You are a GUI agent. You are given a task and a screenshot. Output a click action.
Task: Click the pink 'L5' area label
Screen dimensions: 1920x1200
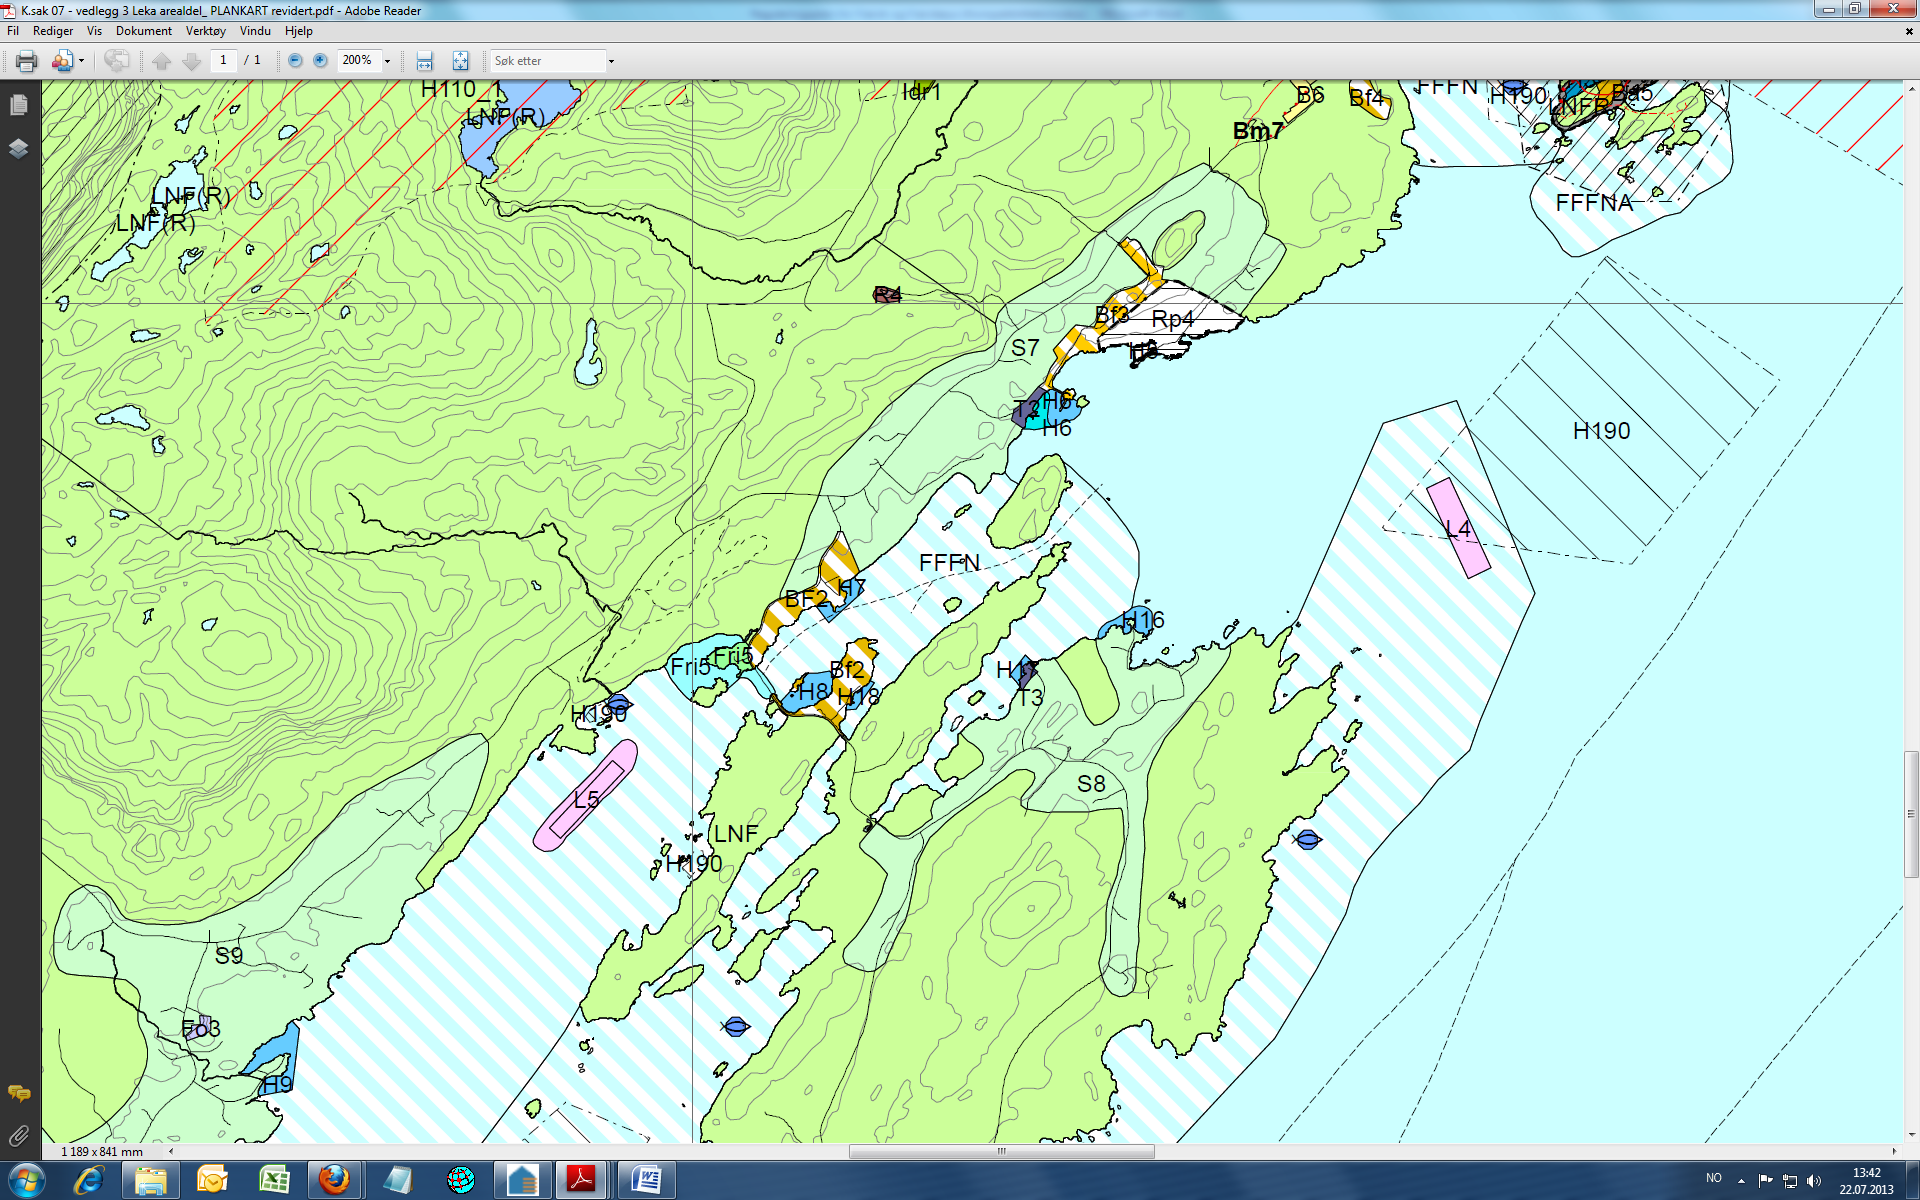tap(586, 800)
